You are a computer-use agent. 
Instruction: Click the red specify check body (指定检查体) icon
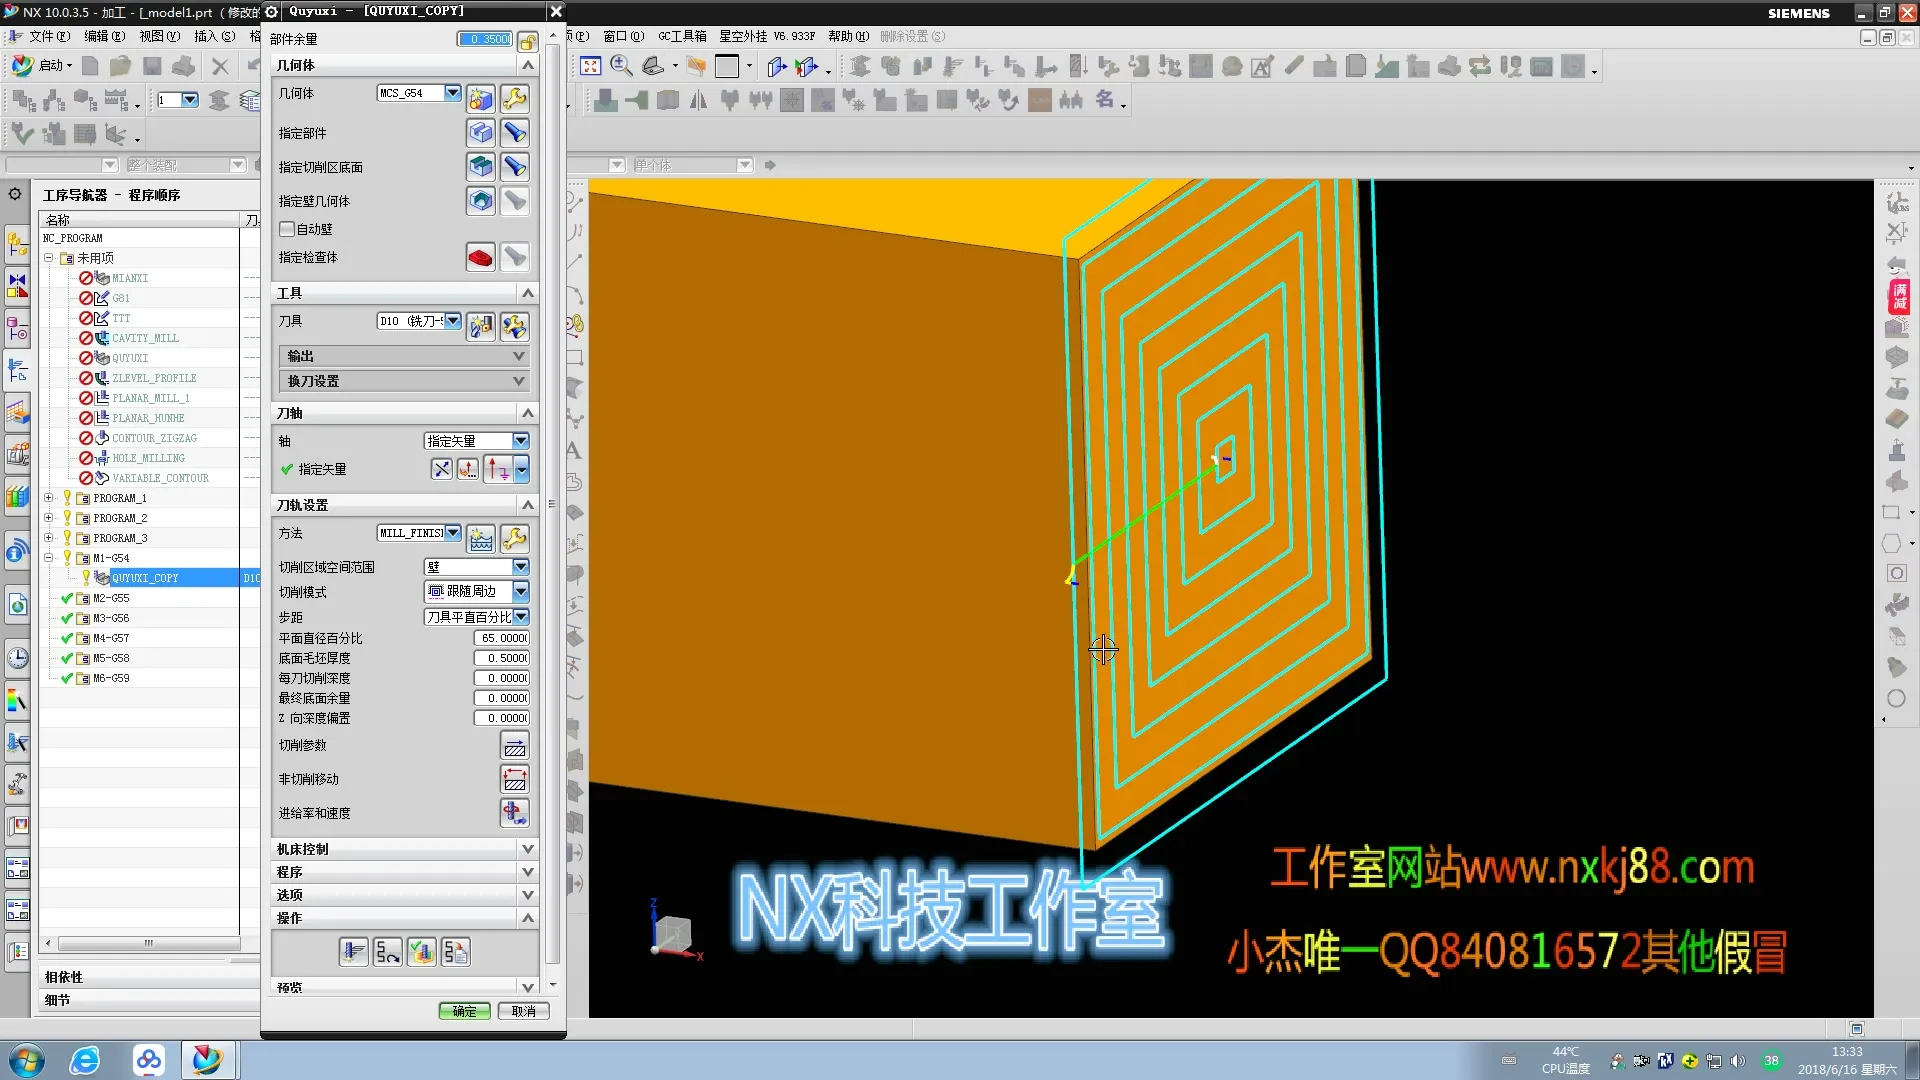click(x=480, y=257)
